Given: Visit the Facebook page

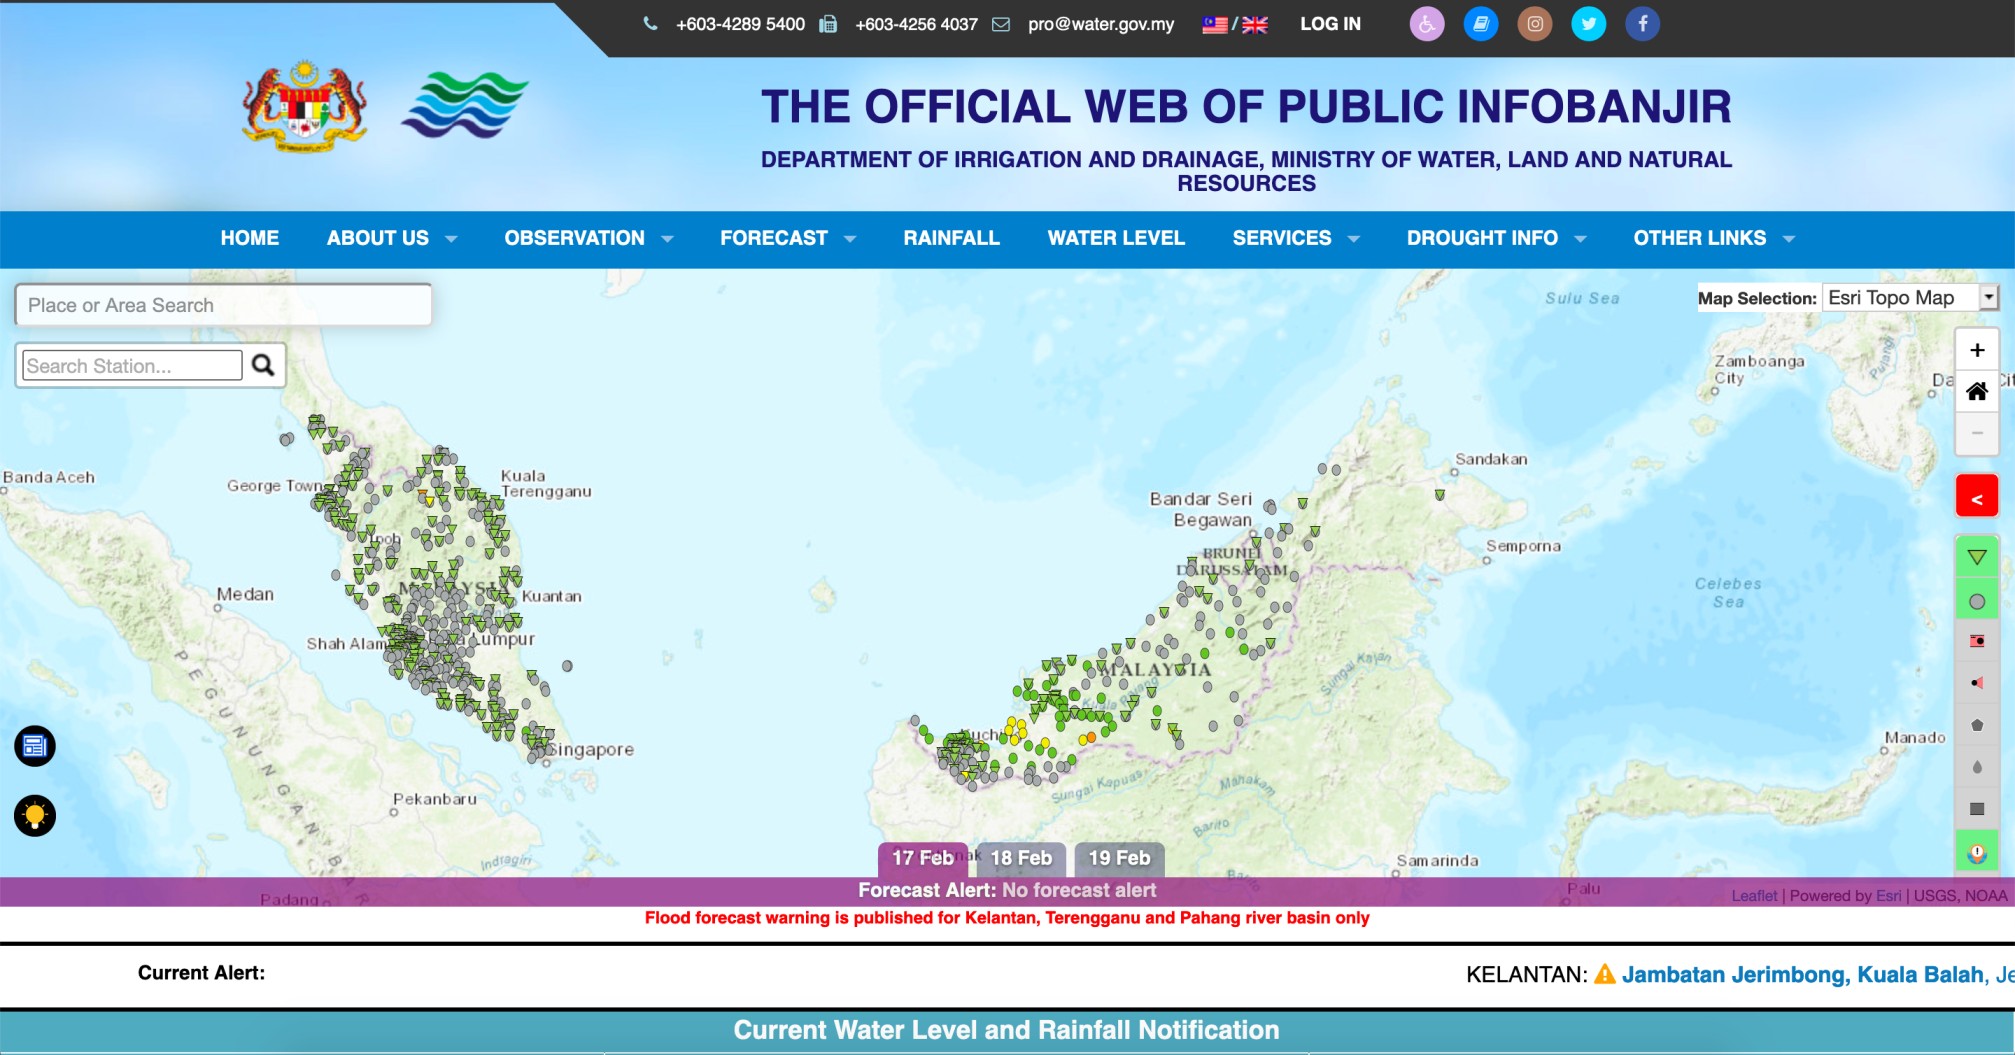Looking at the screenshot, I should coord(1642,24).
